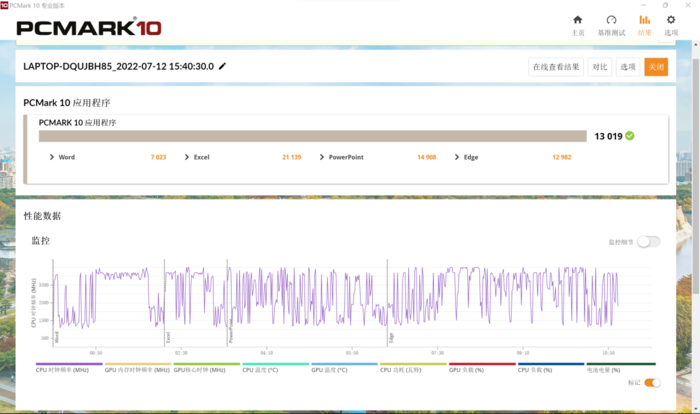
Task: Toggle the 电池电量 (%) legend
Action: point(621,368)
